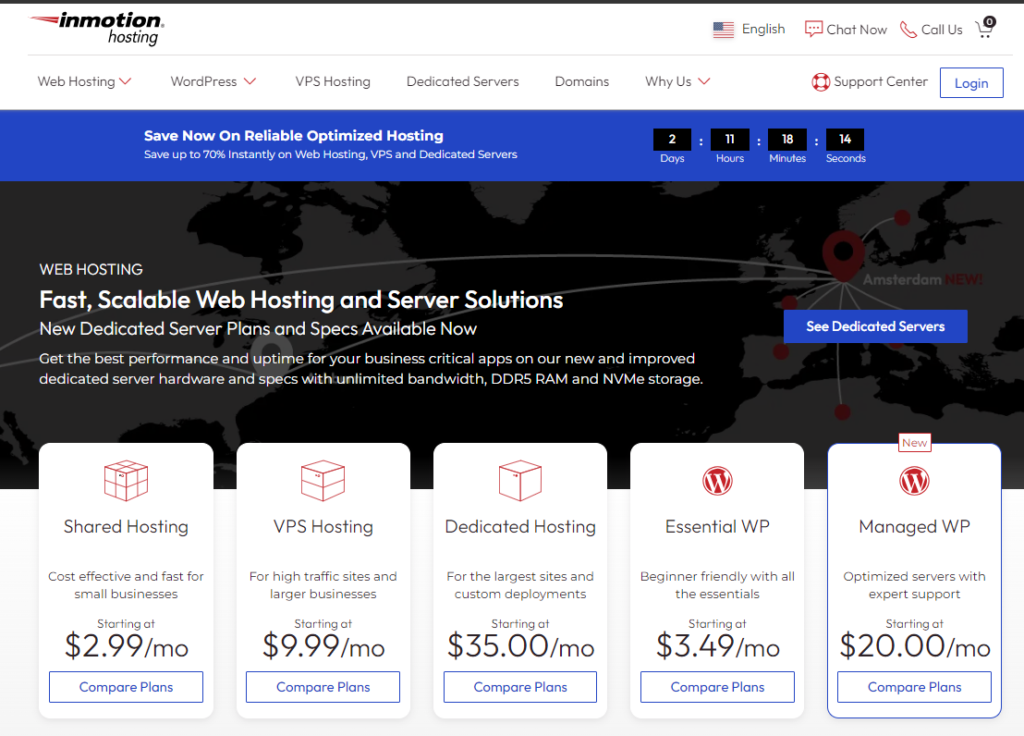Compare Plans for Dedicated Hosting
Image resolution: width=1024 pixels, height=736 pixels.
[520, 687]
